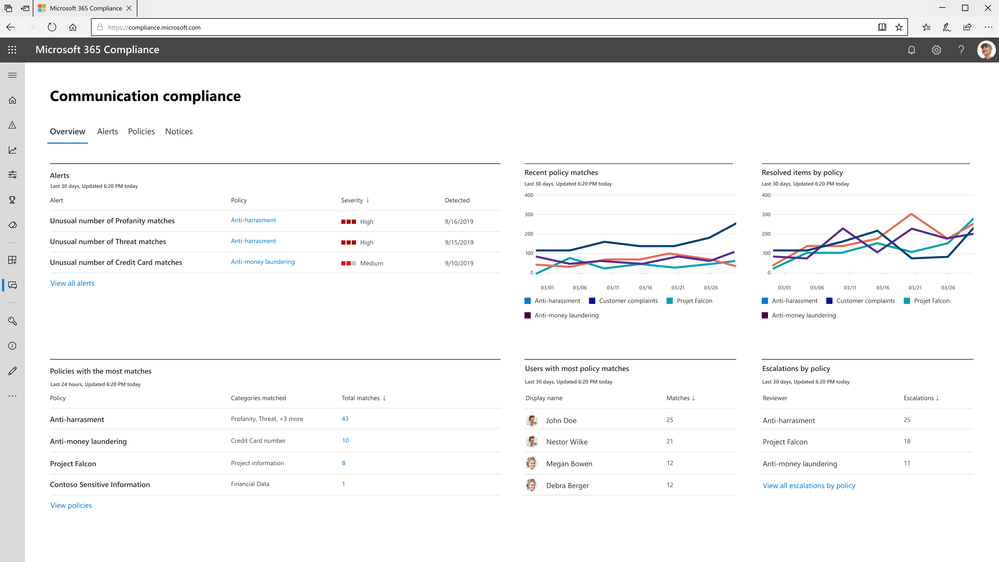Viewport: 999px width, 562px height.
Task: Show more sidebar options via ellipsis
Action: [12, 396]
